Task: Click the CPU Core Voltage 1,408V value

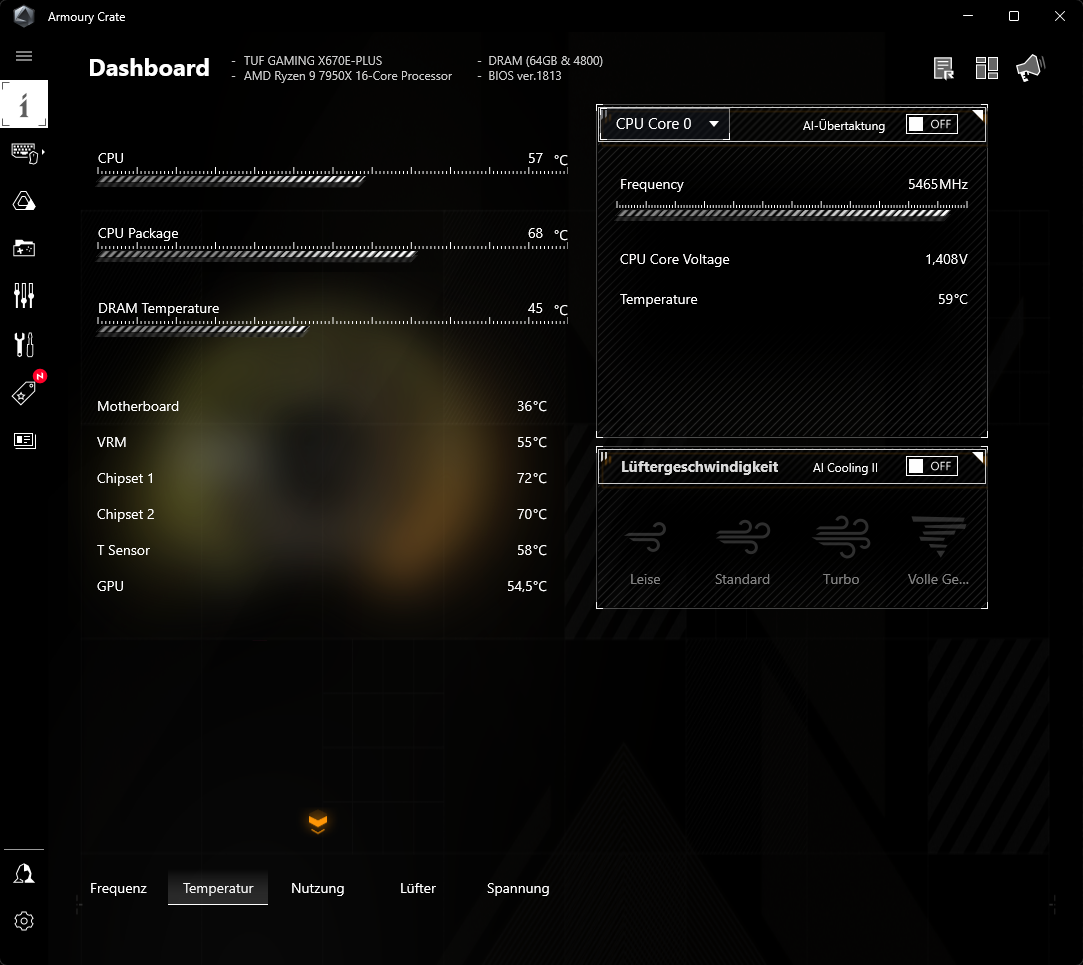Action: [946, 259]
